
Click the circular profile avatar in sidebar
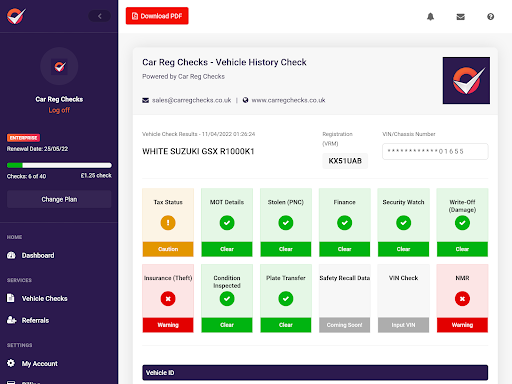click(59, 66)
